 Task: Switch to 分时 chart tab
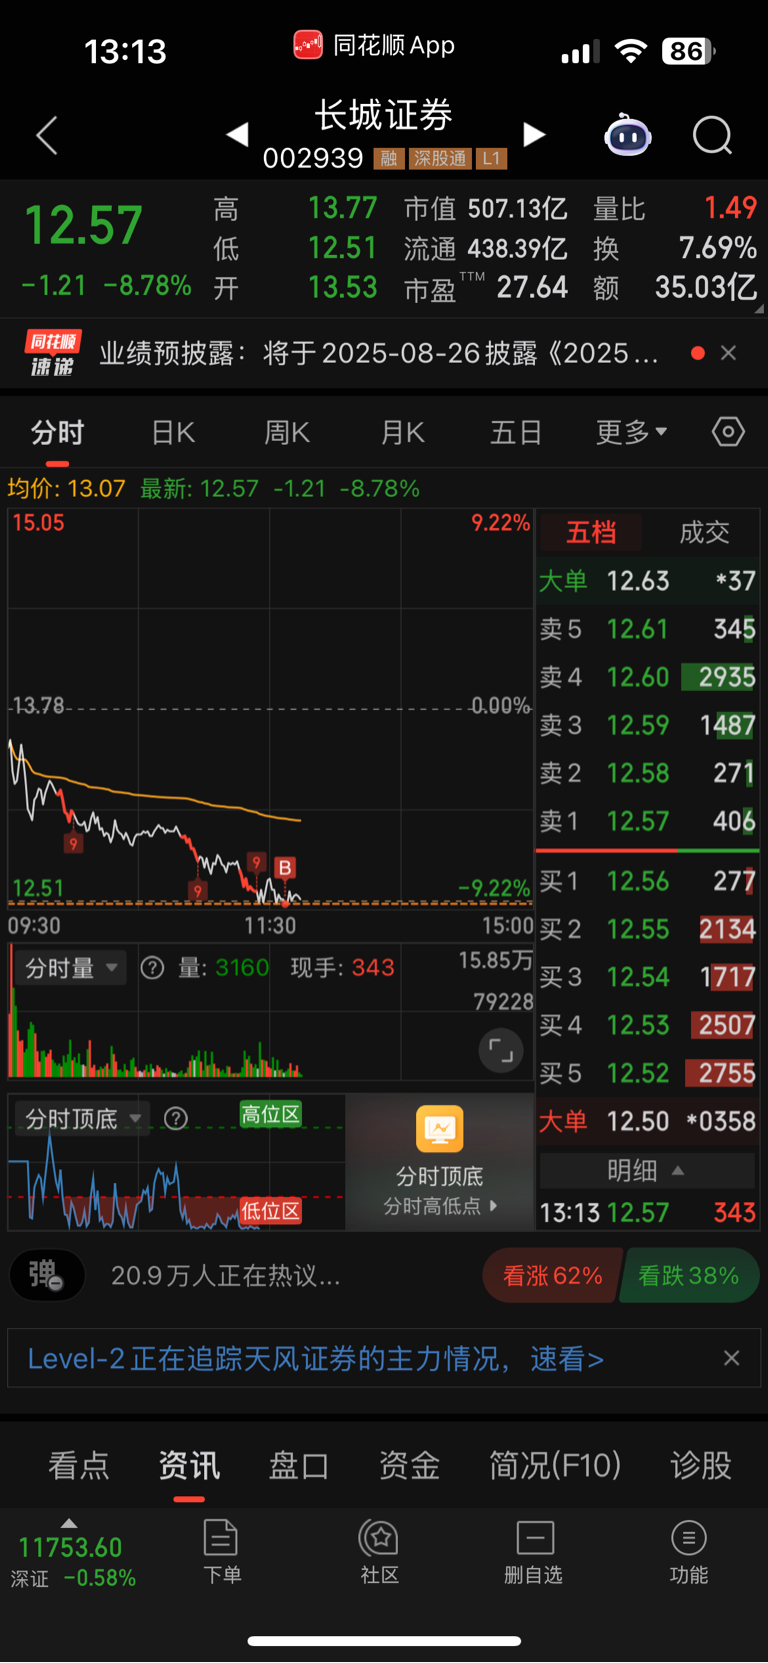coord(57,433)
